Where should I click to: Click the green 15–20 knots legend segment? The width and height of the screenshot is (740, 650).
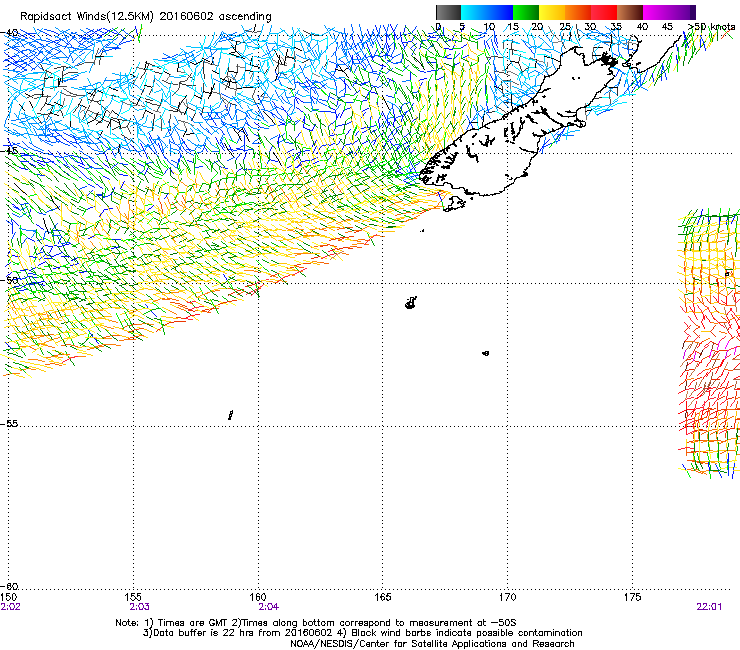[526, 12]
